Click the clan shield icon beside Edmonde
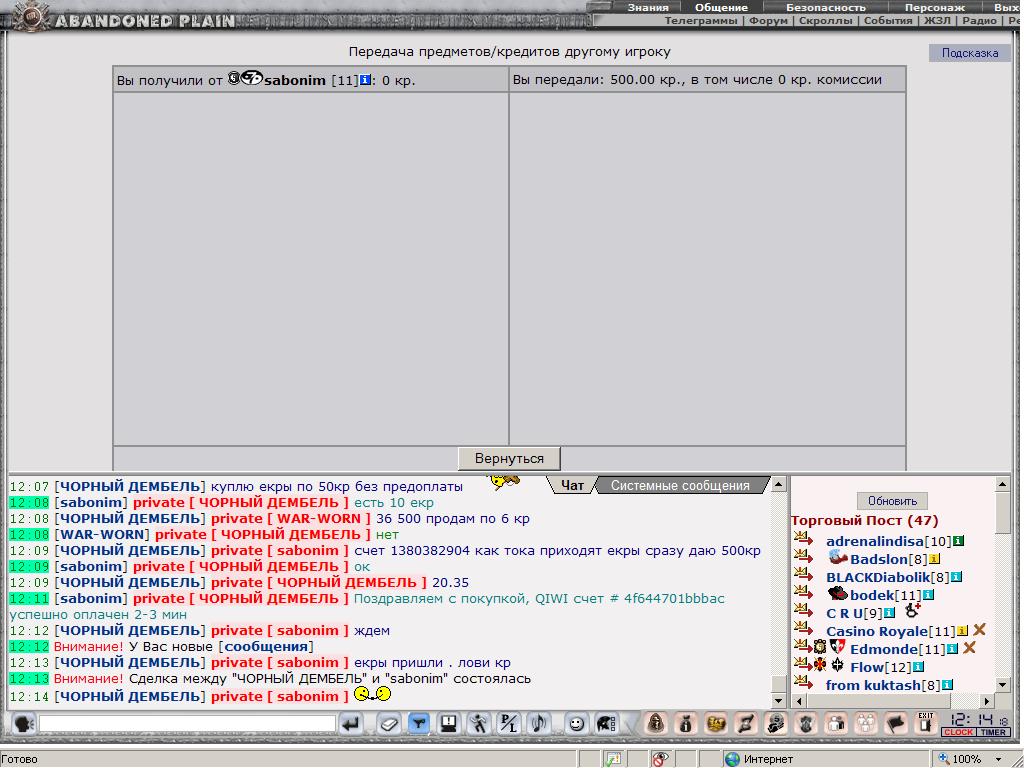The width and height of the screenshot is (1024, 768). (x=837, y=647)
